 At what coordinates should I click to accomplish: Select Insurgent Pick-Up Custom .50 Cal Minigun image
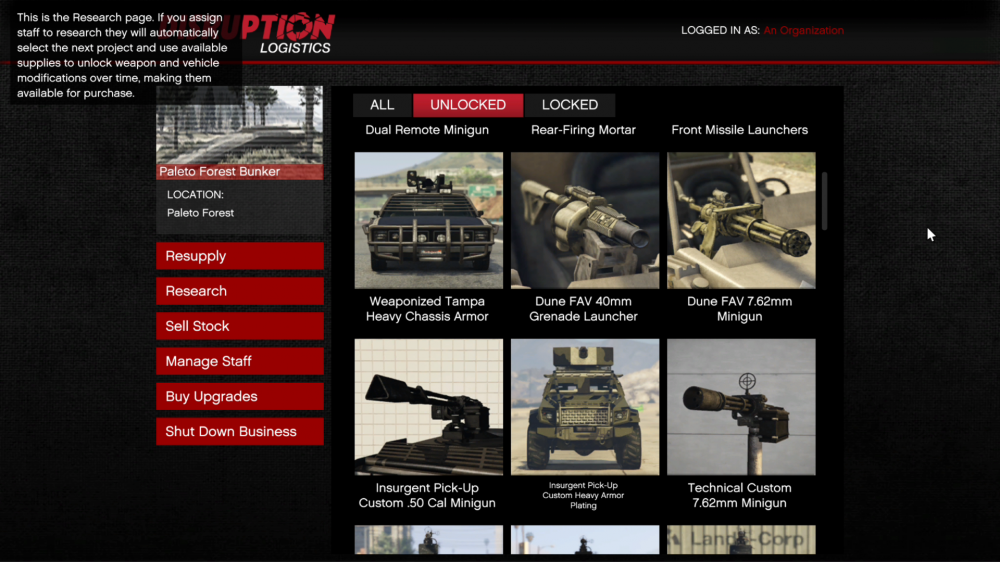coord(429,407)
